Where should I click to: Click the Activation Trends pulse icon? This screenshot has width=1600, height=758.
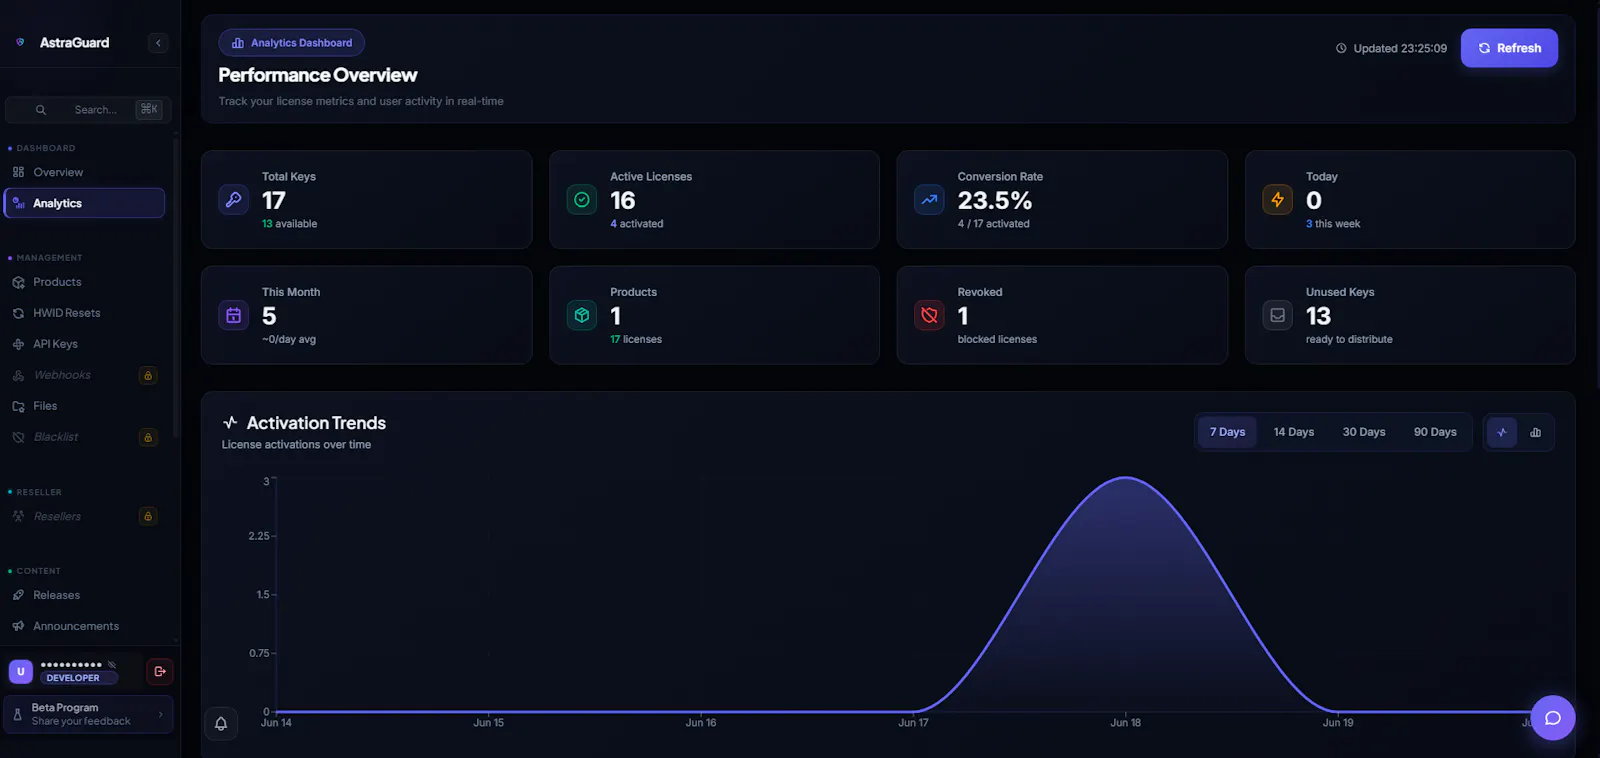click(230, 423)
